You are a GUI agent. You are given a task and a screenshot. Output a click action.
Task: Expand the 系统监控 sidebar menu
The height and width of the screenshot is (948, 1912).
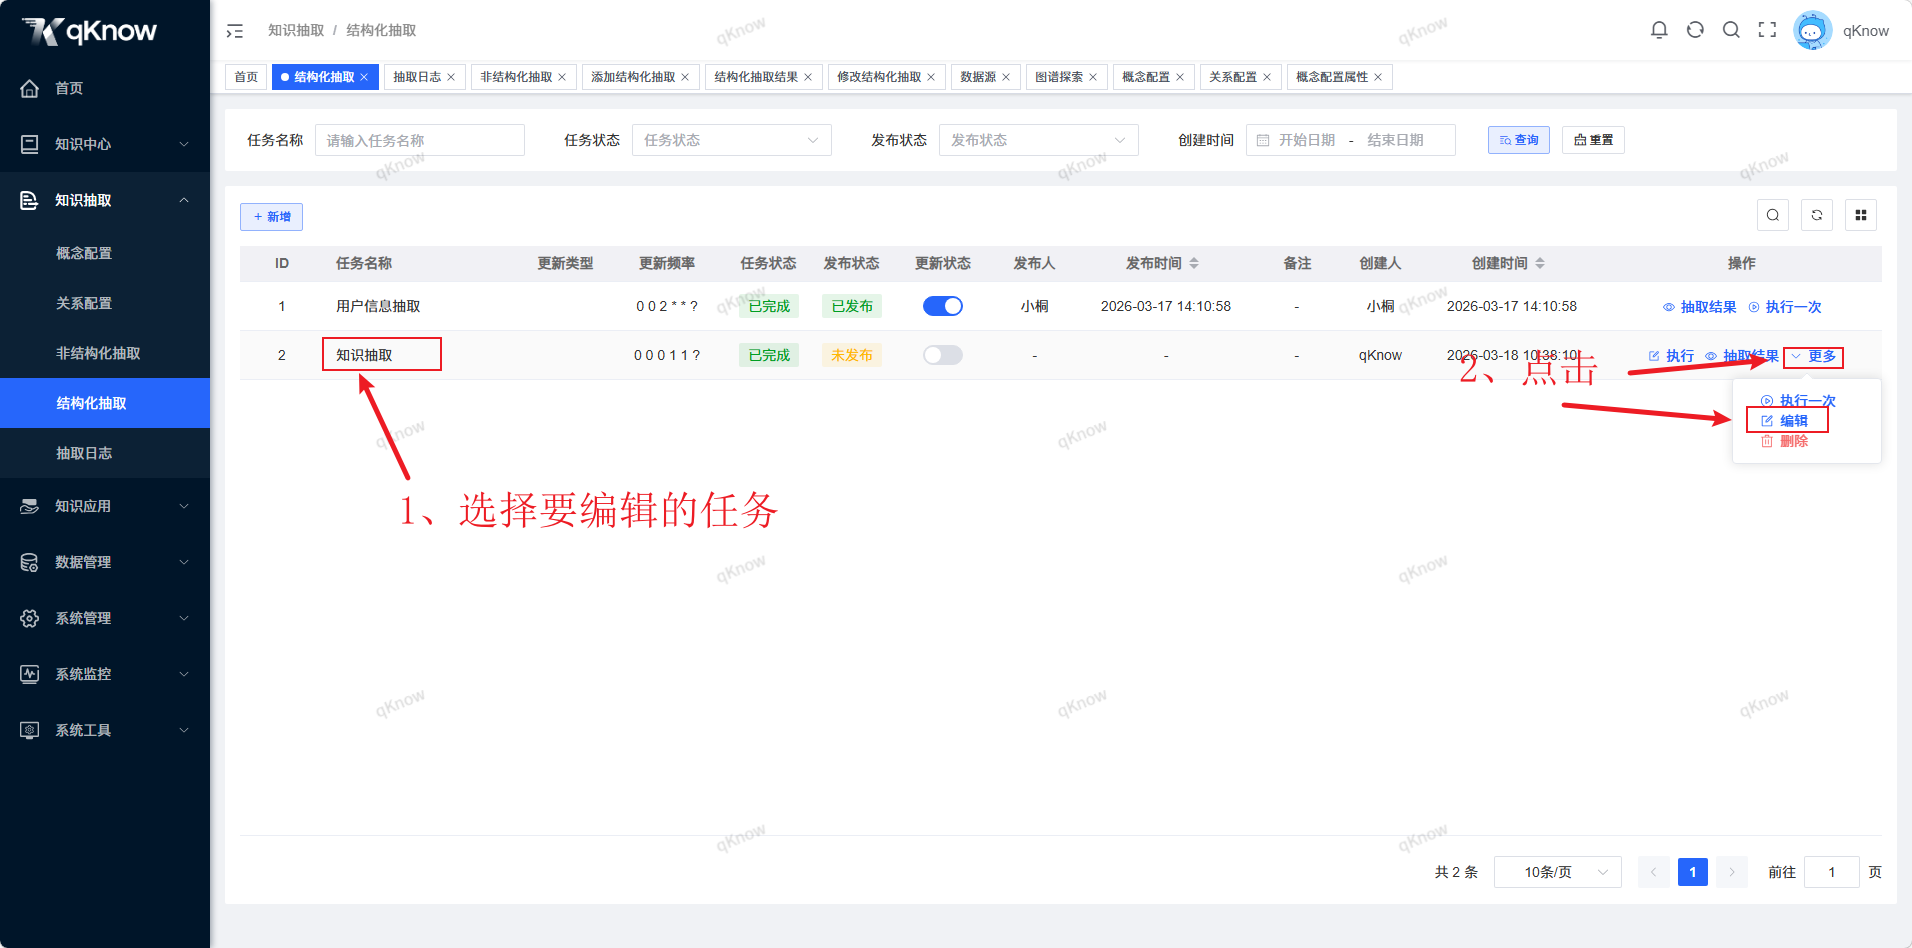(x=105, y=674)
